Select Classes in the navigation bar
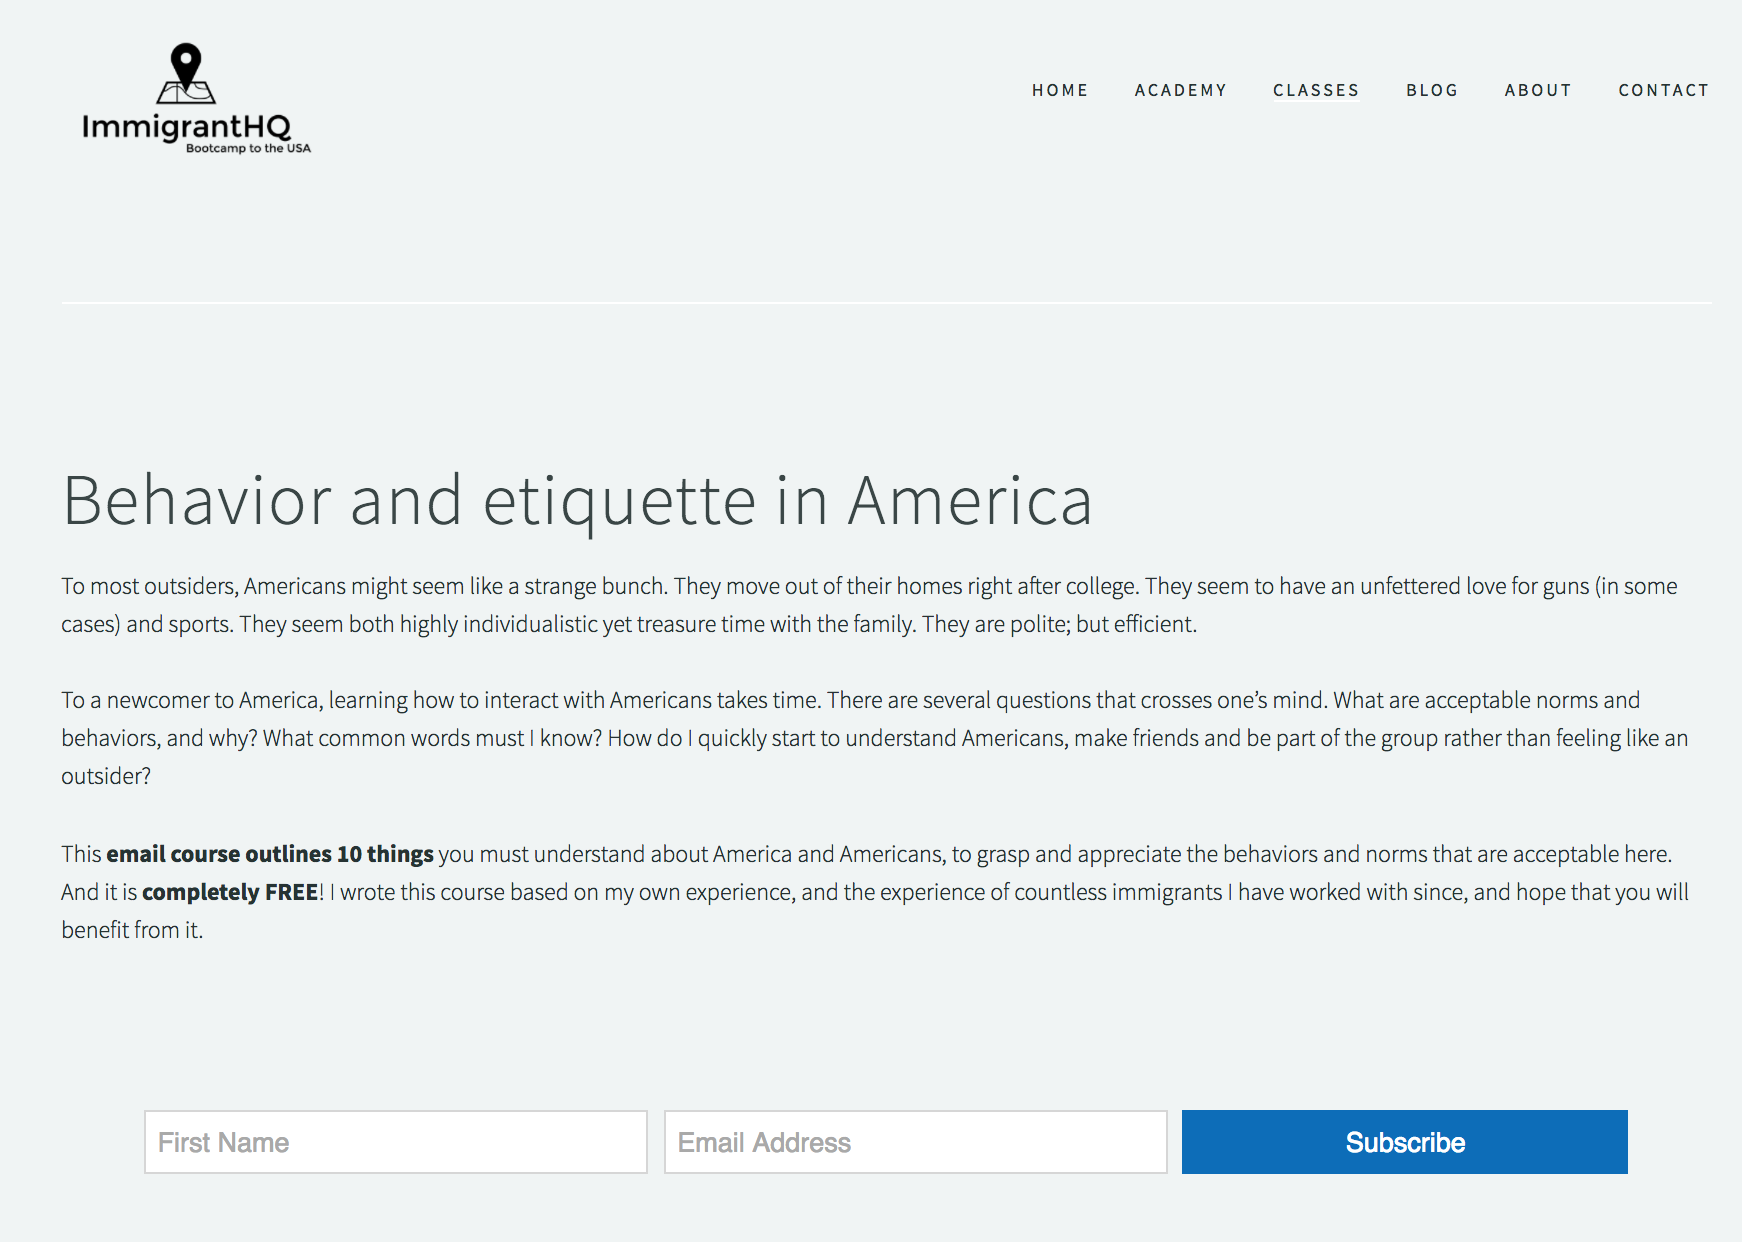The width and height of the screenshot is (1742, 1242). [1316, 90]
